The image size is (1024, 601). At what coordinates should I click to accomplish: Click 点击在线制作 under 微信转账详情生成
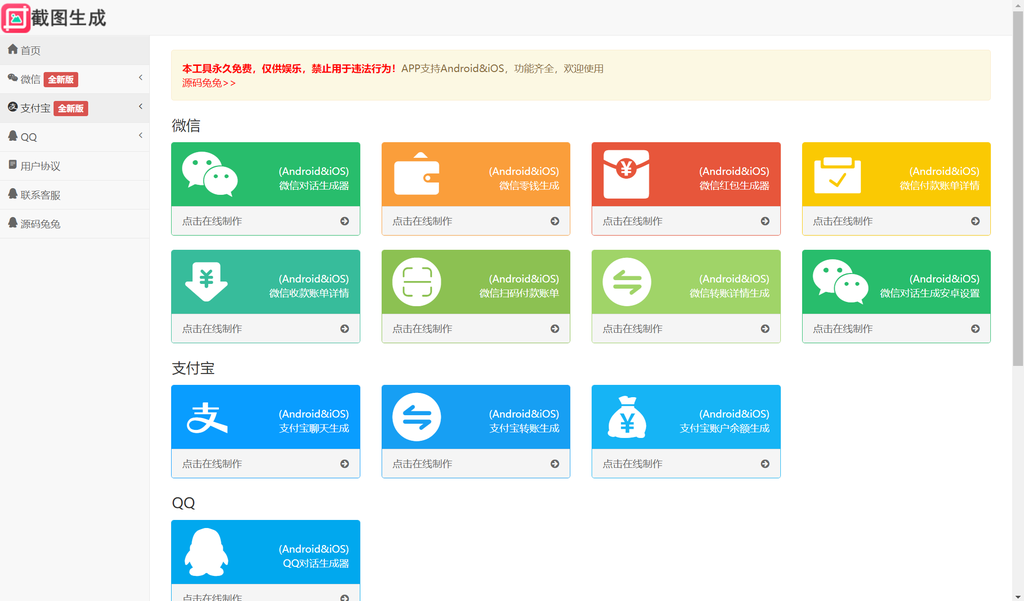[632, 329]
